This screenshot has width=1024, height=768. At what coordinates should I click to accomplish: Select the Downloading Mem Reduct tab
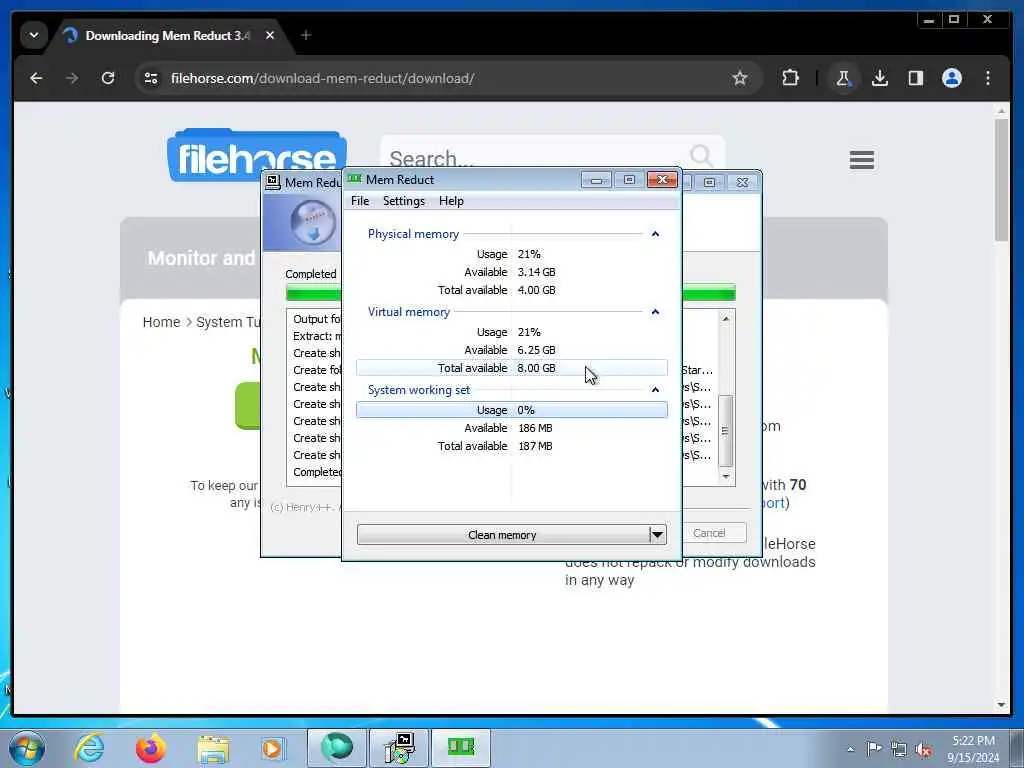point(167,35)
